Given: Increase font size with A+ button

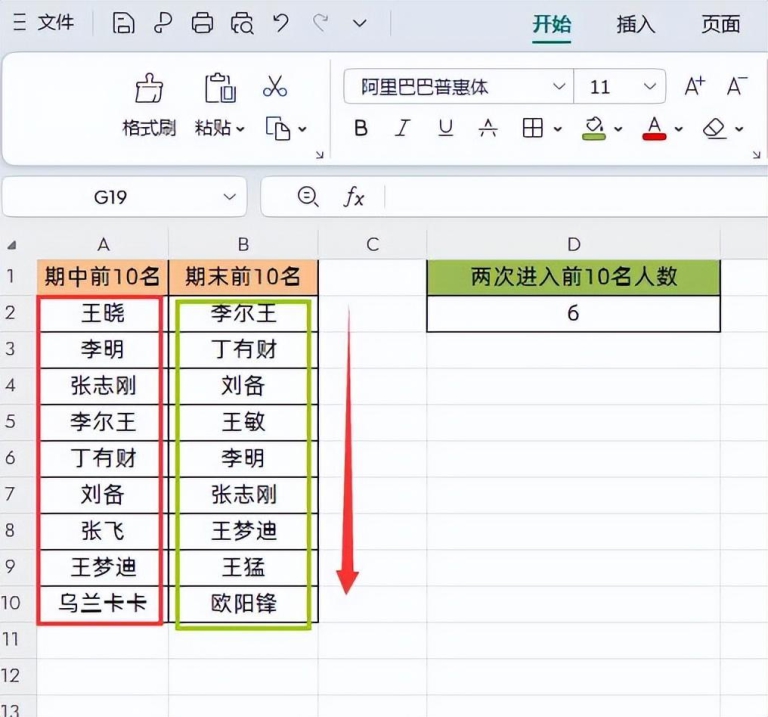Looking at the screenshot, I should tap(694, 87).
